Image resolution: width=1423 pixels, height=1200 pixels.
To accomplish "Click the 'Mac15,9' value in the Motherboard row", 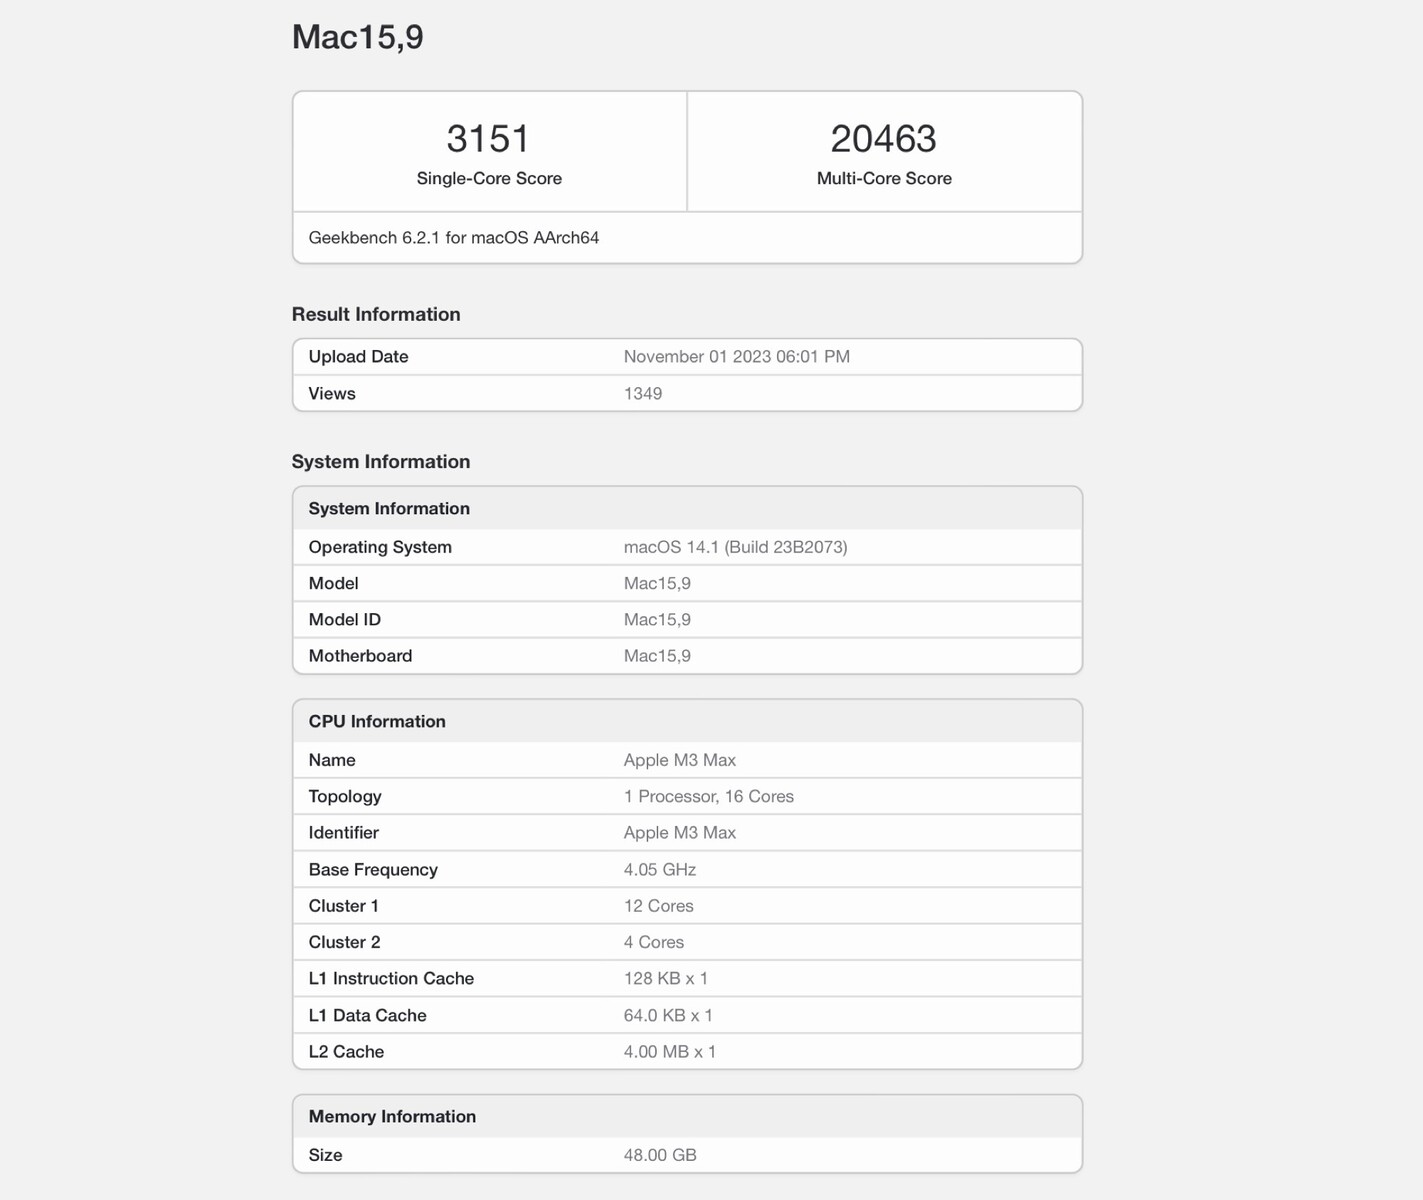I will (x=657, y=657).
